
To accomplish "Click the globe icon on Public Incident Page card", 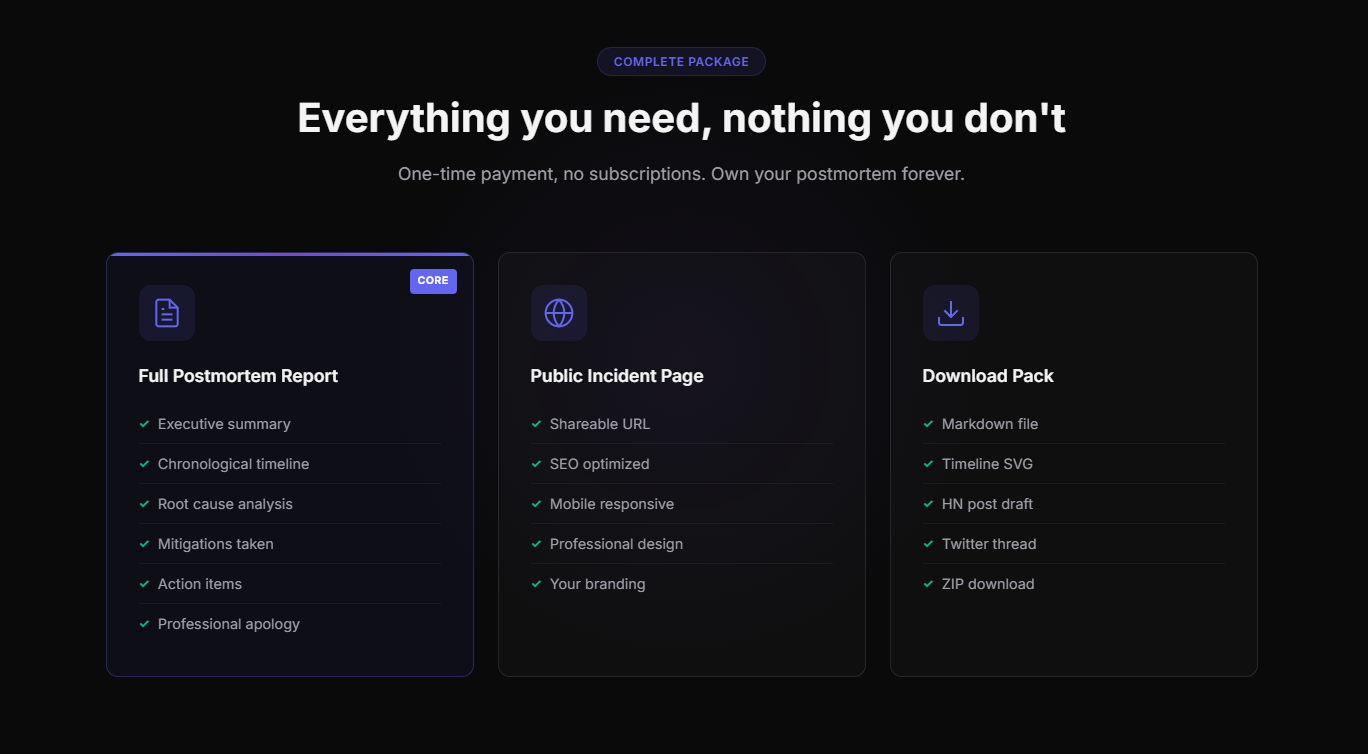I will tap(559, 313).
